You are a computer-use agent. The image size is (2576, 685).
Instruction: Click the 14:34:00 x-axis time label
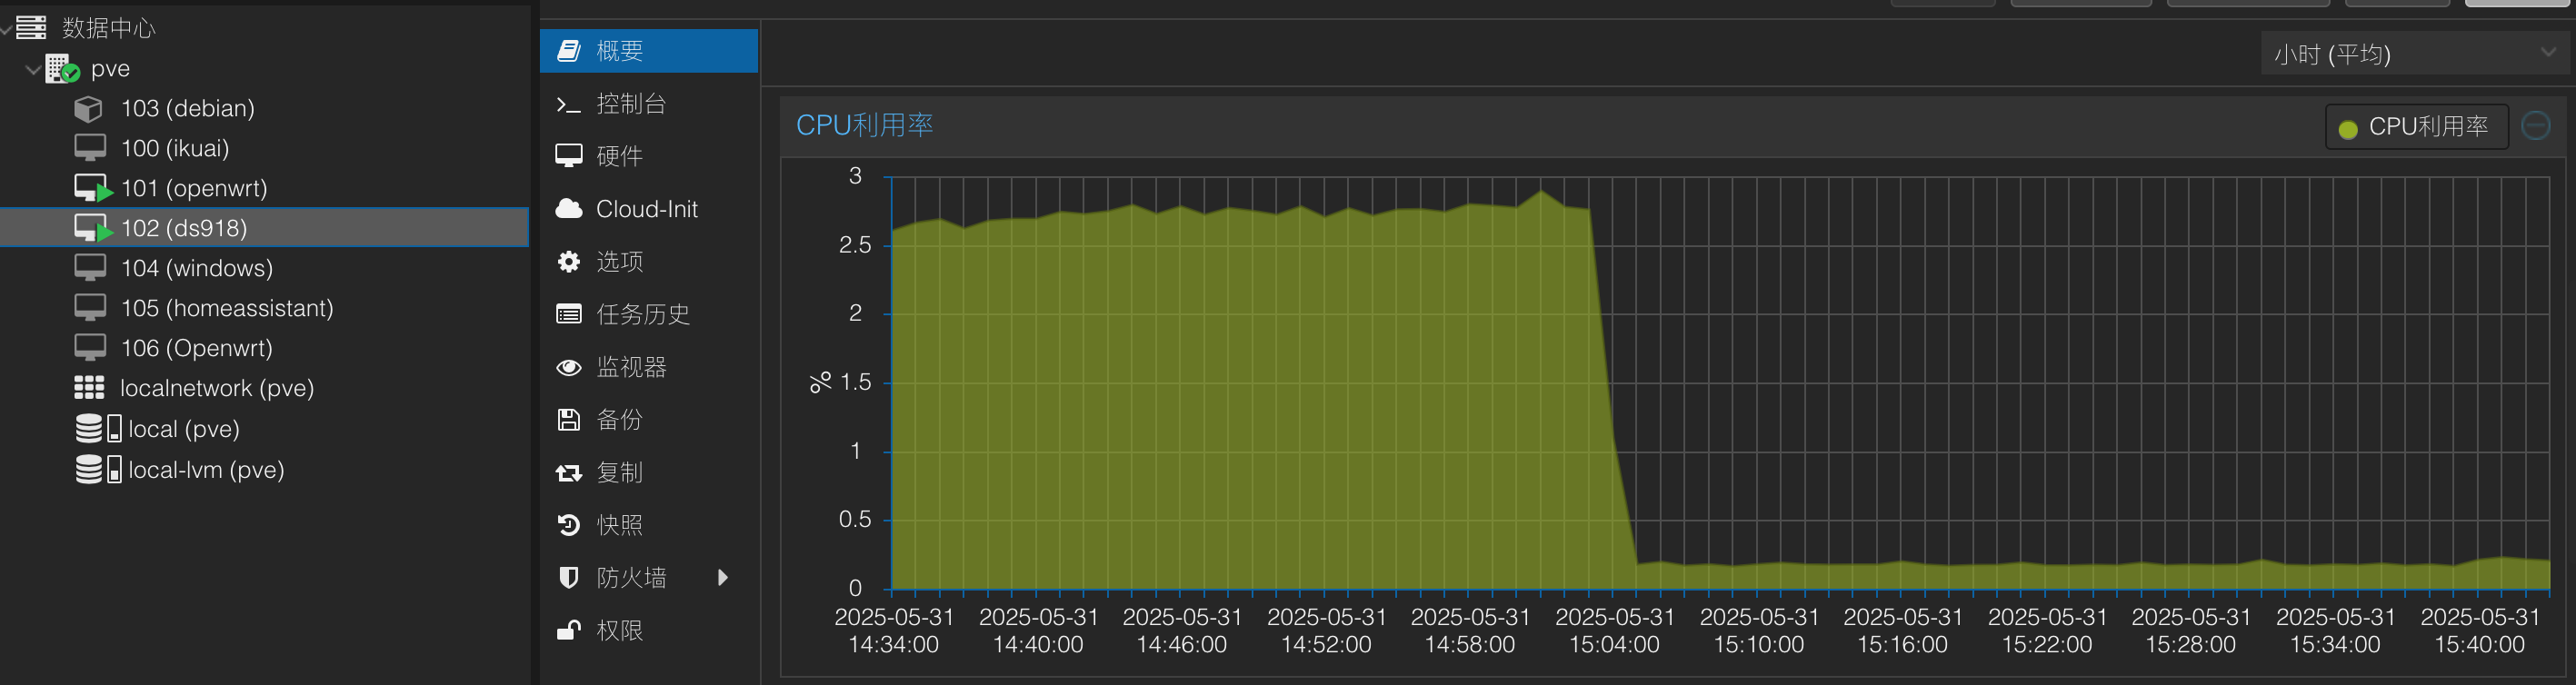click(894, 631)
